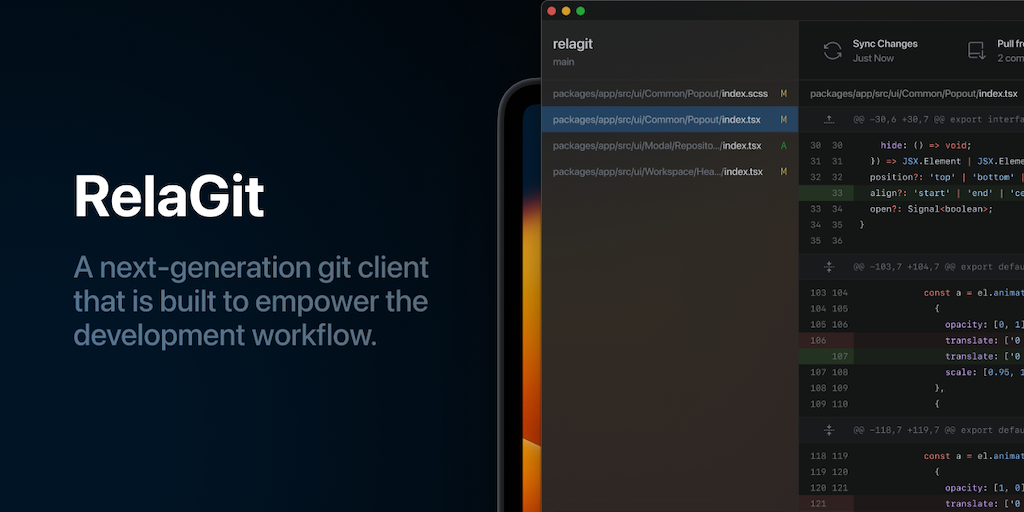Click the Sync Changes circular arrows icon

pos(832,51)
